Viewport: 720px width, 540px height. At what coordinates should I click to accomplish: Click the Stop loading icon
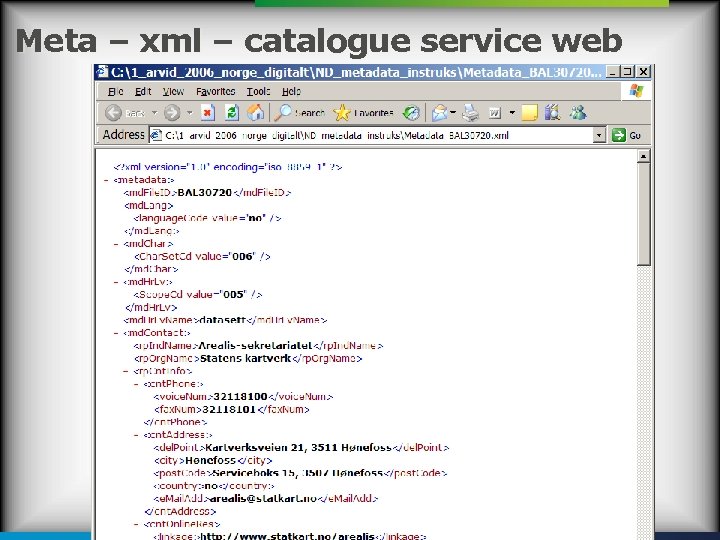click(x=208, y=112)
